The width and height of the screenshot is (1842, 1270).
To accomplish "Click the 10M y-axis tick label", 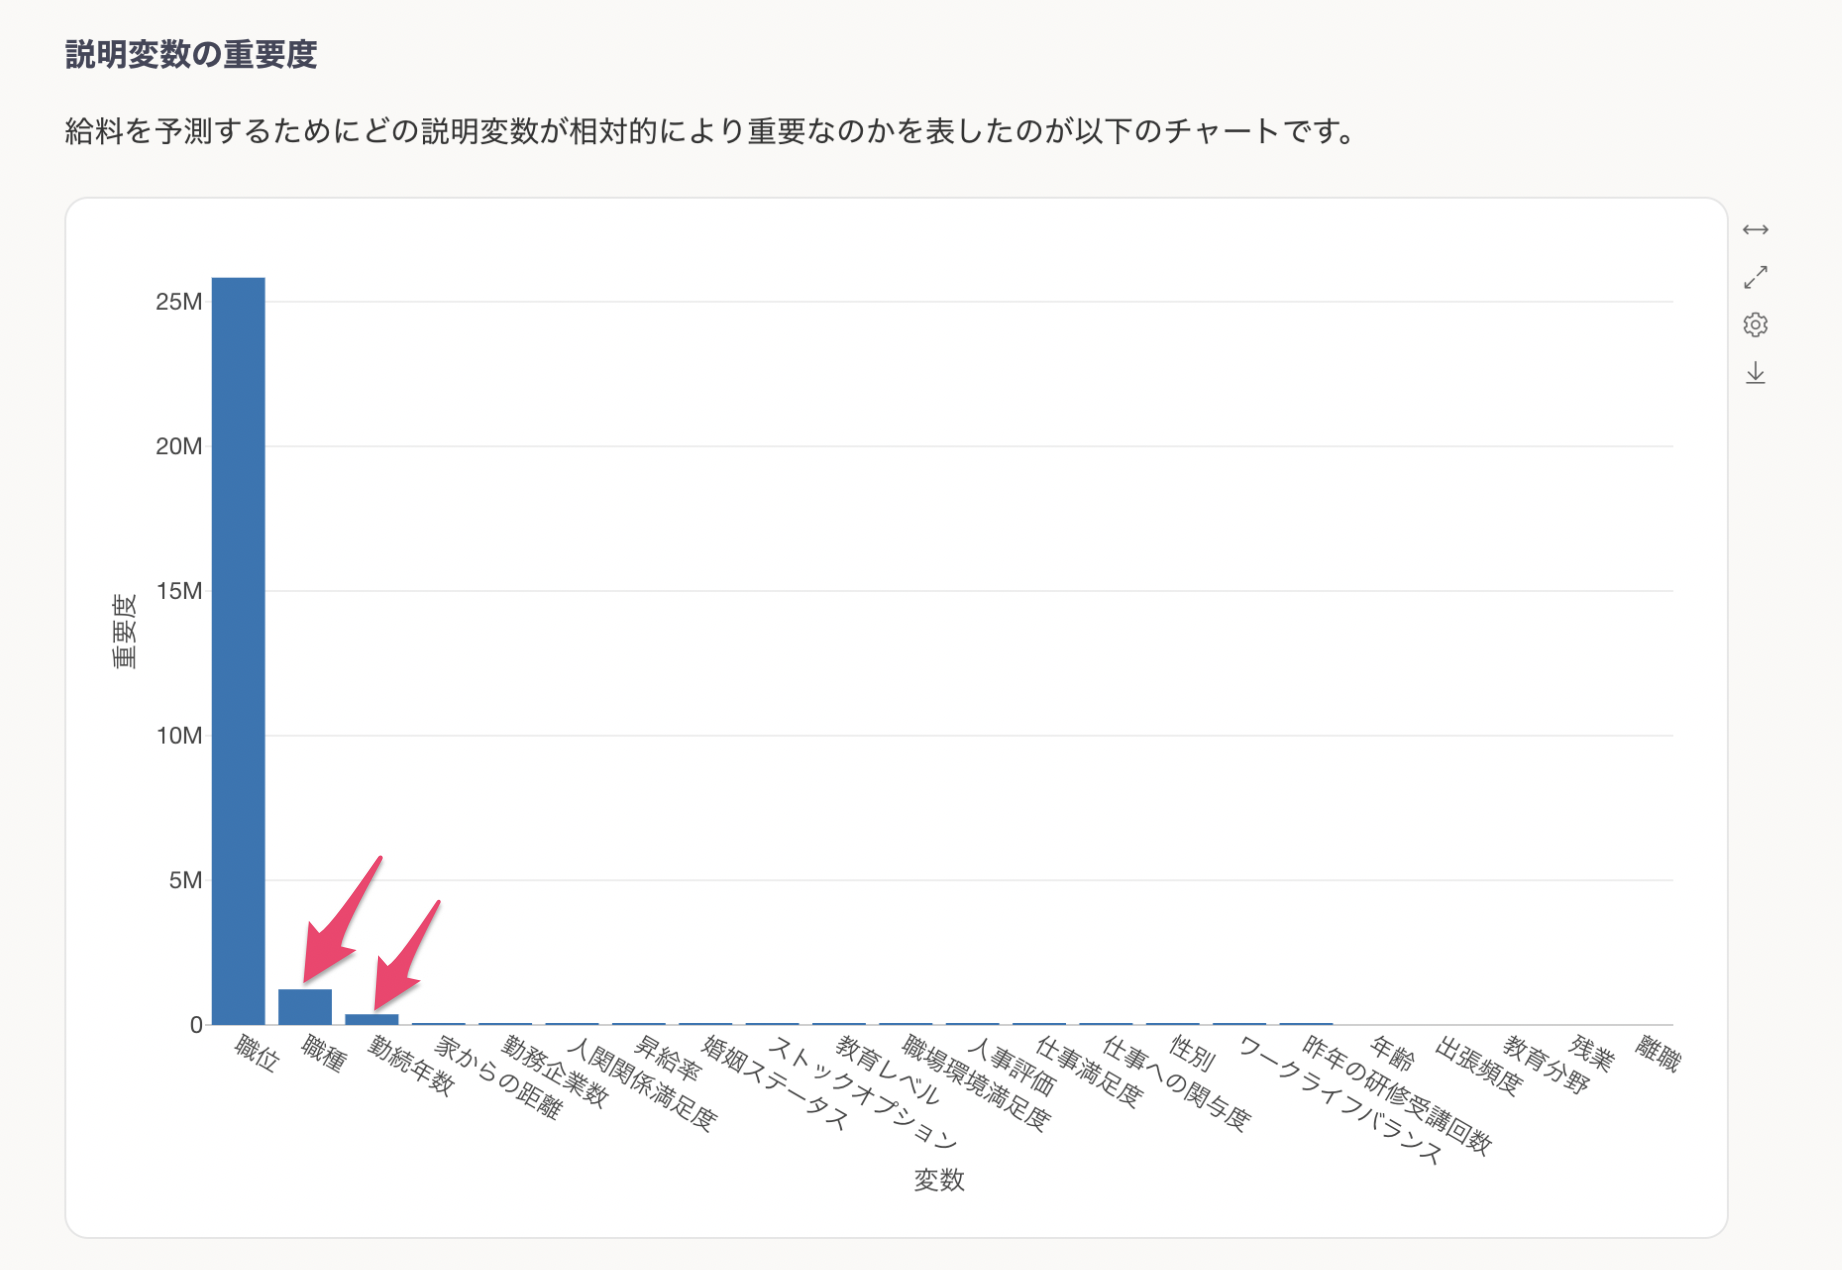I will [179, 736].
